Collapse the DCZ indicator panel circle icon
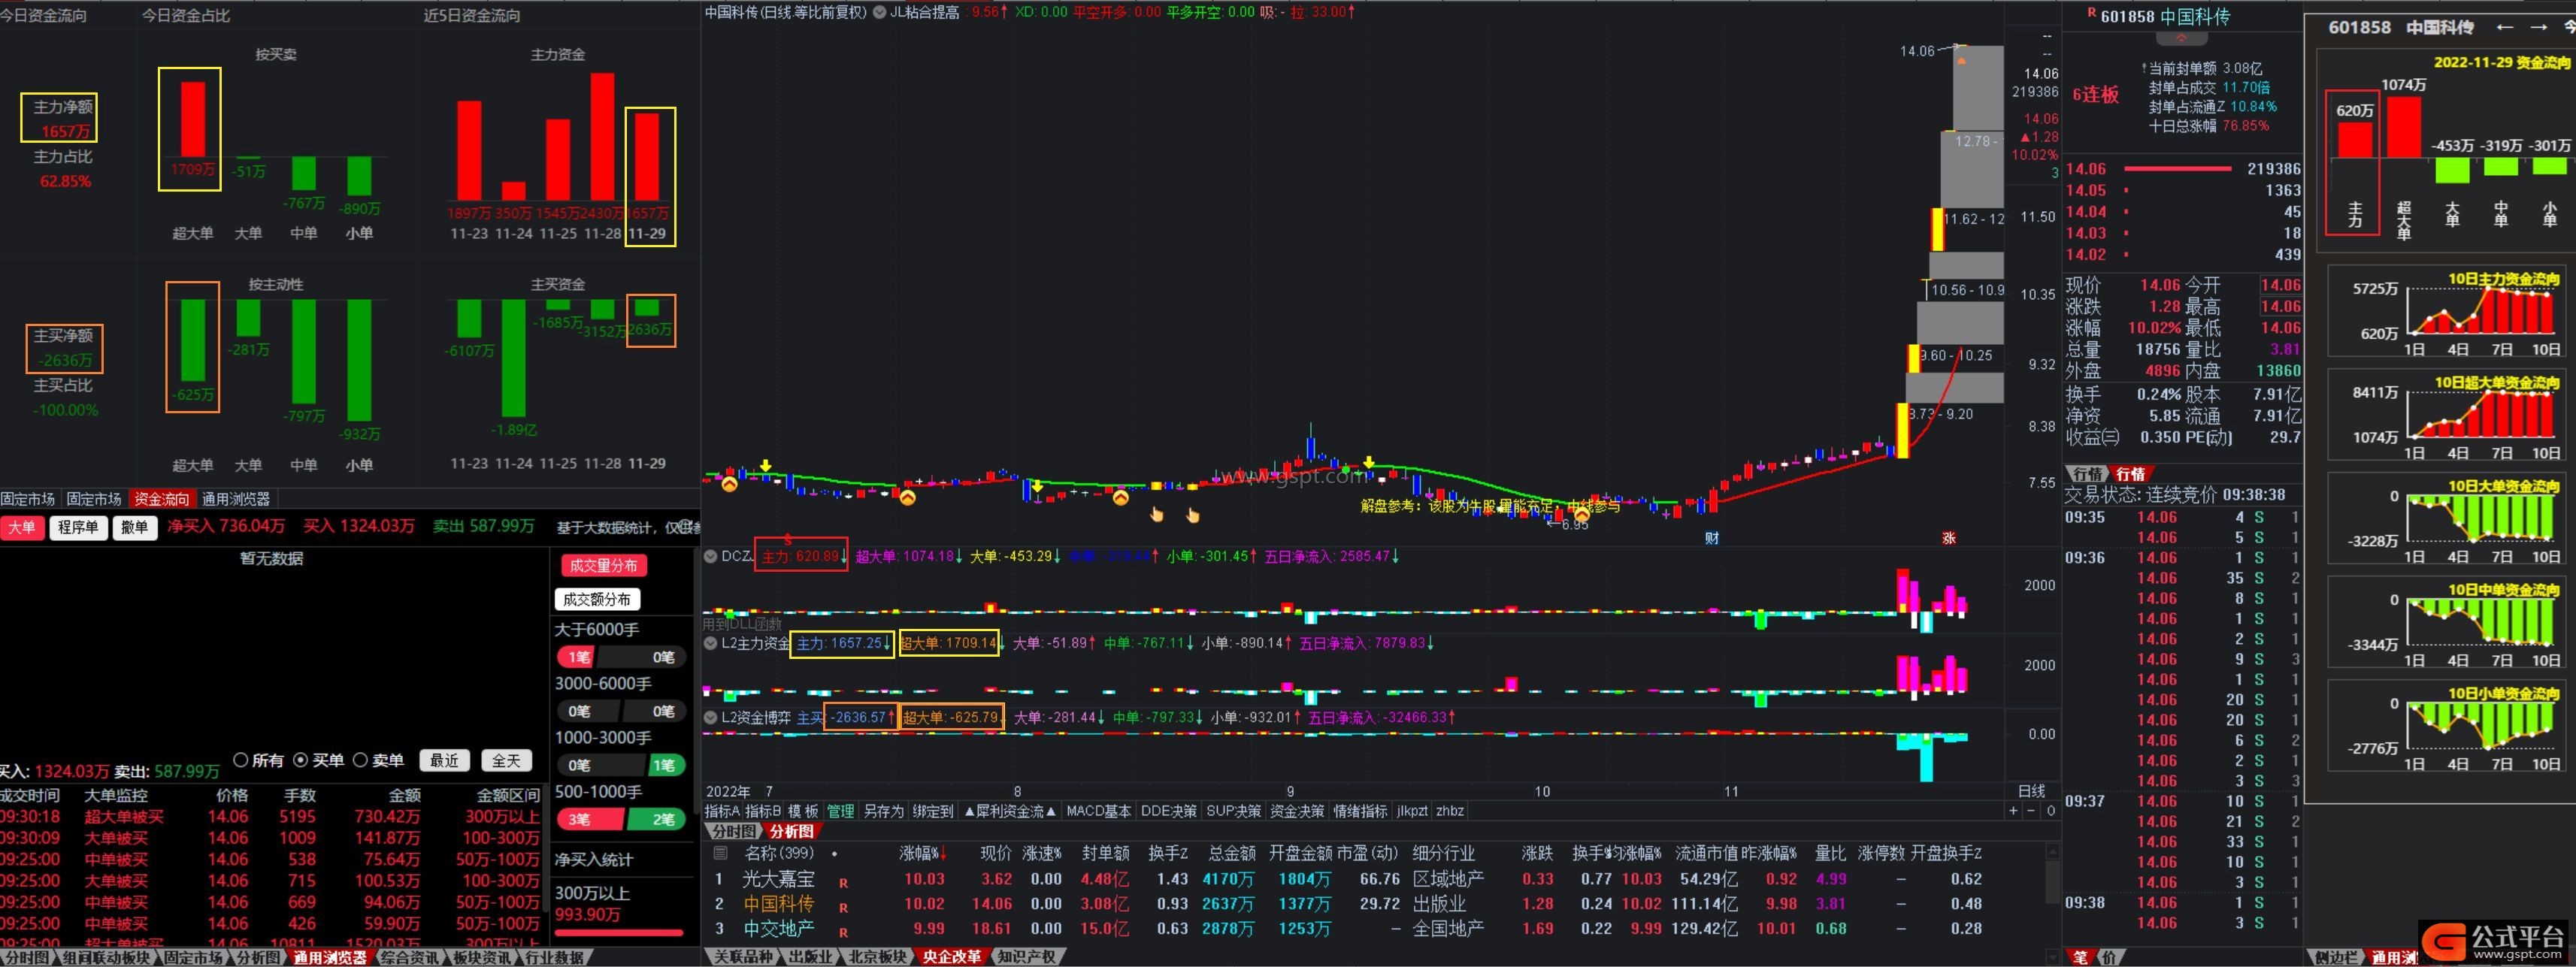 coord(710,556)
